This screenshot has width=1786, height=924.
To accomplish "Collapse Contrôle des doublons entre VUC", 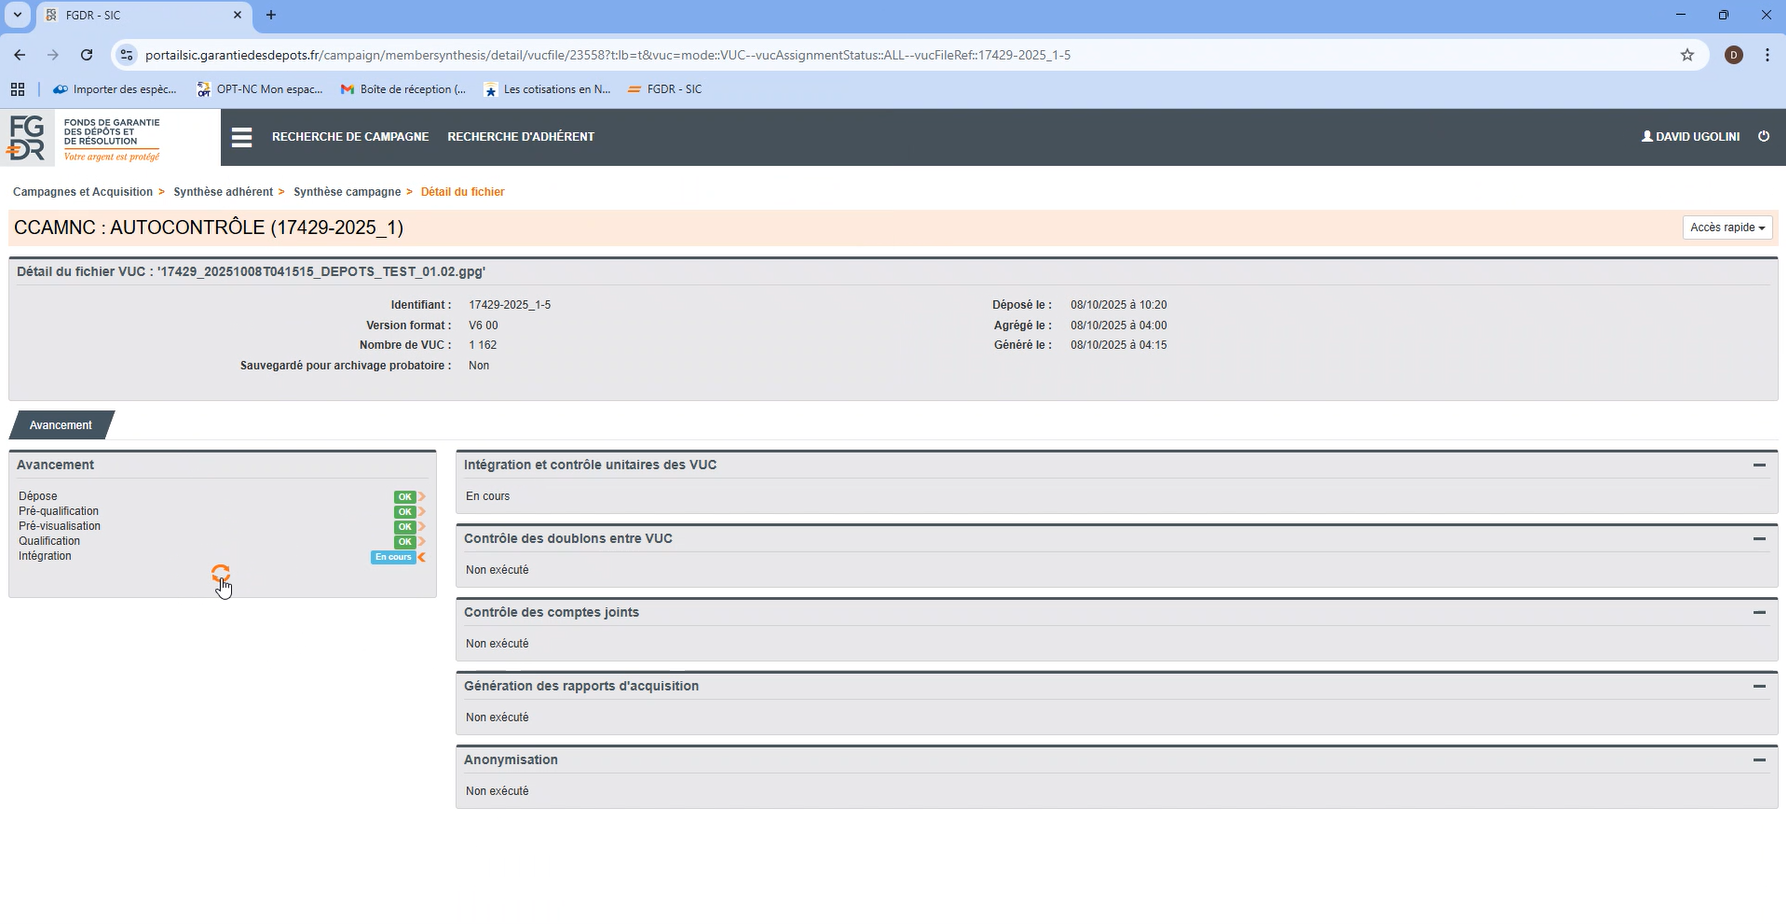I will click(1759, 539).
